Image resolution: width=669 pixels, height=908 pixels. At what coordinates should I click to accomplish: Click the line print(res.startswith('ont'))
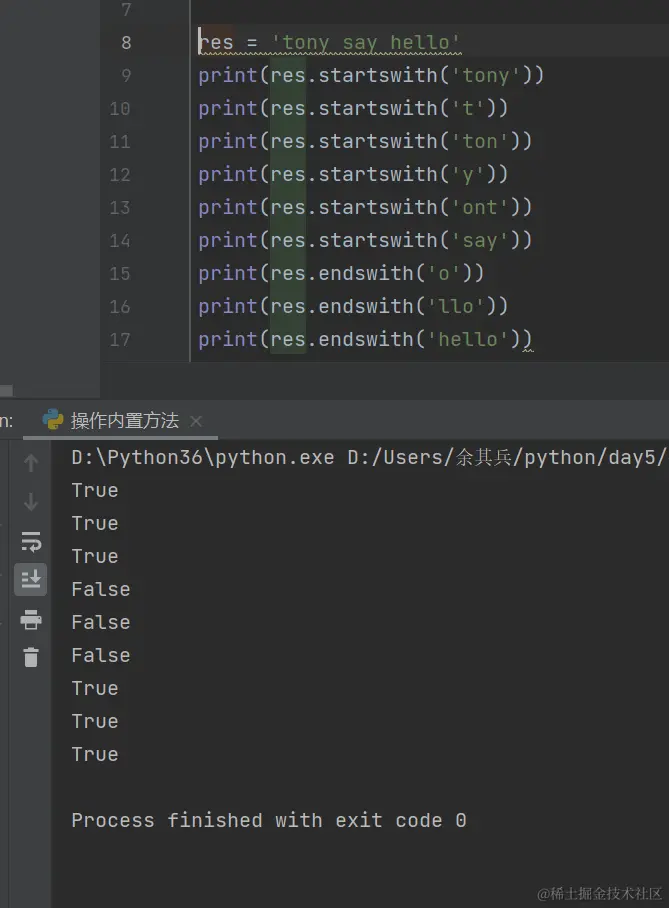coord(365,207)
